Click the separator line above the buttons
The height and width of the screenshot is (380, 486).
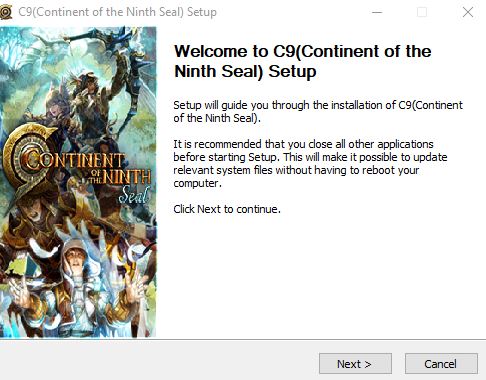point(243,340)
